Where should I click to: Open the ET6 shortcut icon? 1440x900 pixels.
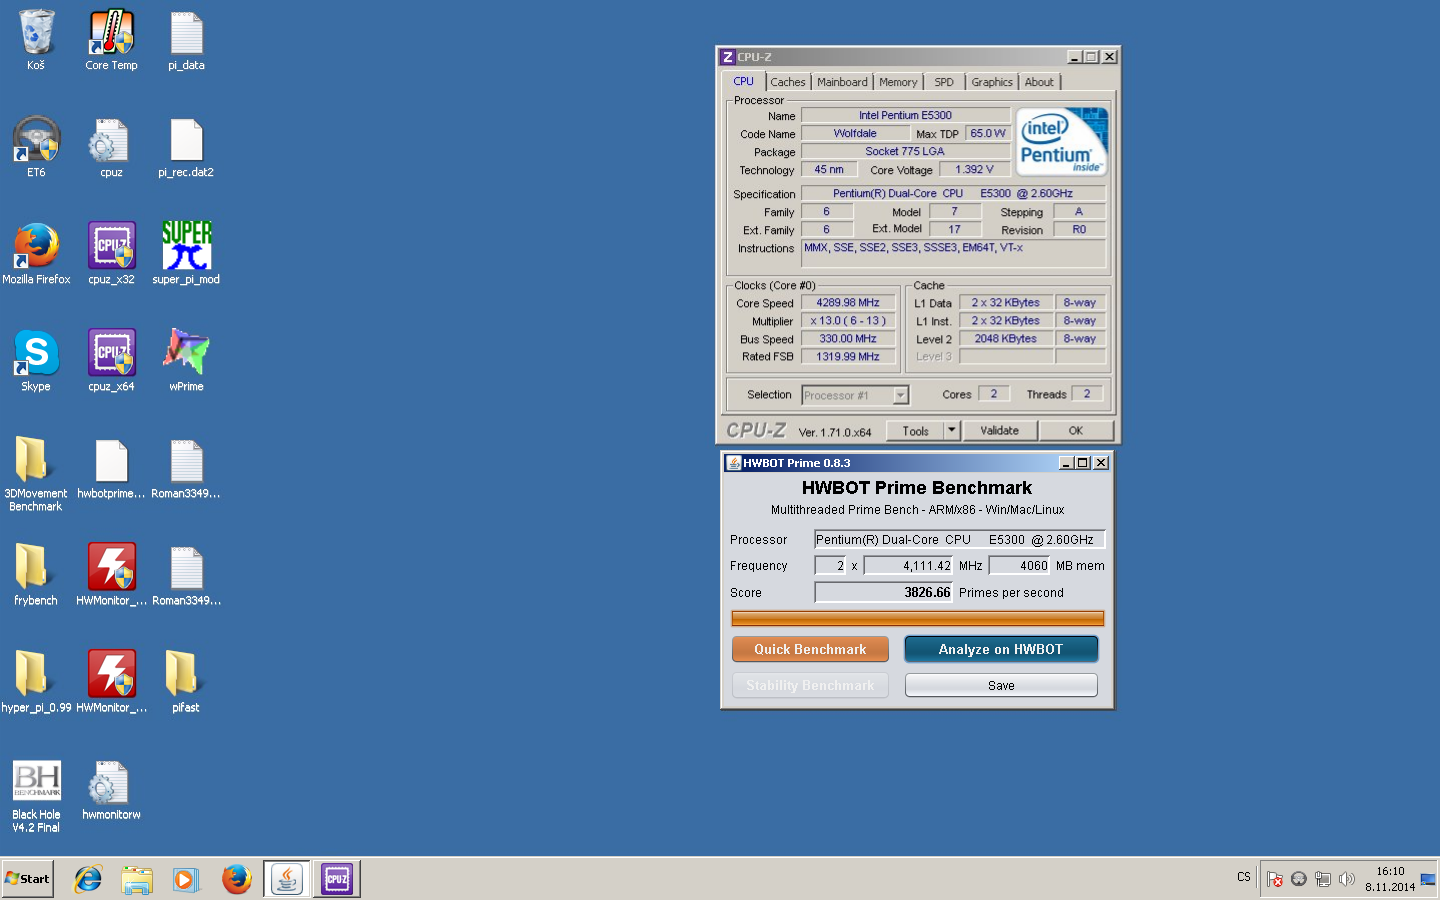[36, 147]
